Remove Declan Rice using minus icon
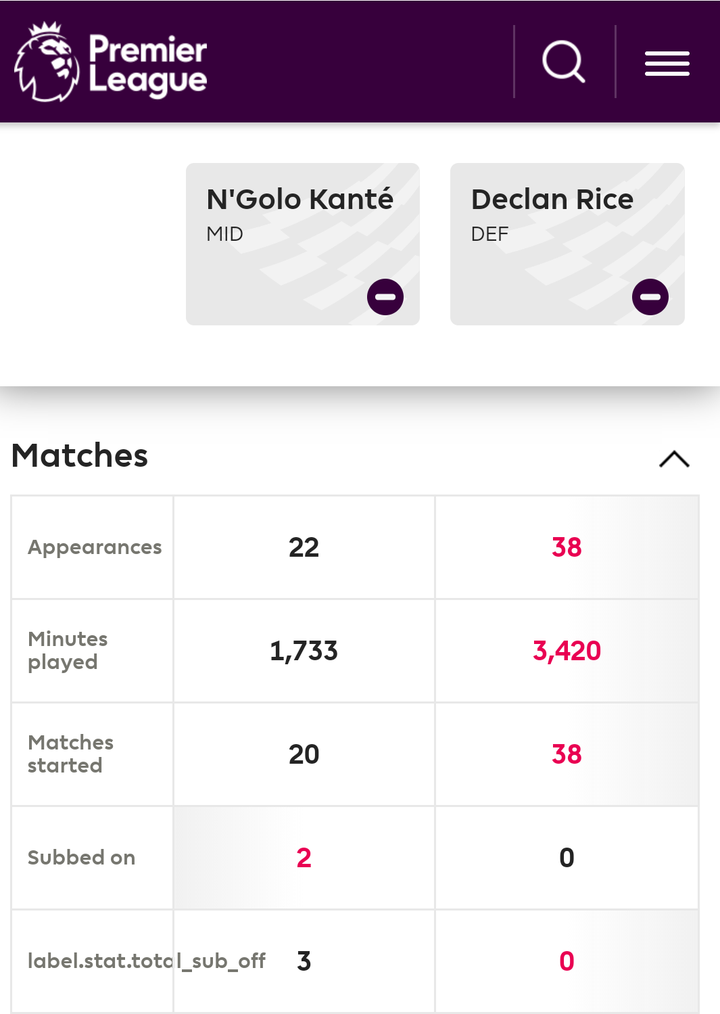 tap(650, 297)
